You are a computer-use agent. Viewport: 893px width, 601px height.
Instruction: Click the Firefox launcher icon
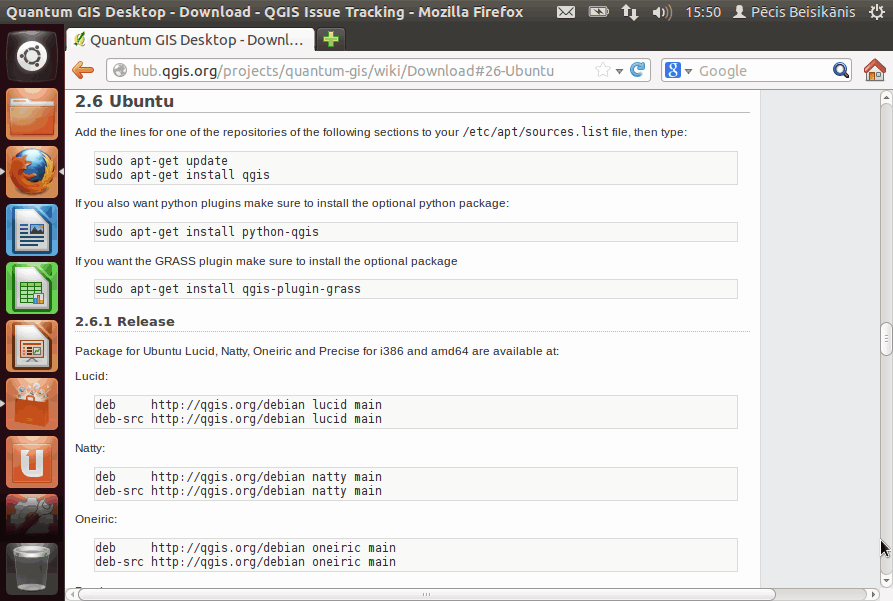[32, 172]
